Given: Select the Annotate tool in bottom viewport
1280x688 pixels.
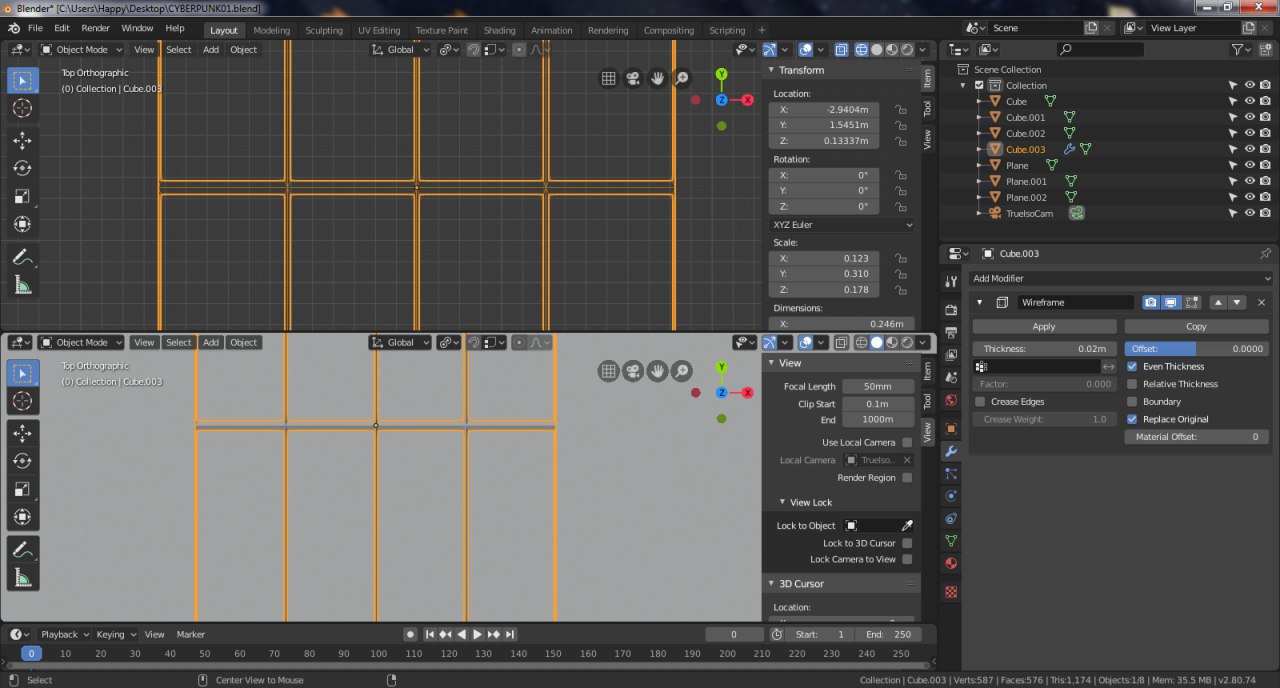Looking at the screenshot, I should [x=22, y=549].
